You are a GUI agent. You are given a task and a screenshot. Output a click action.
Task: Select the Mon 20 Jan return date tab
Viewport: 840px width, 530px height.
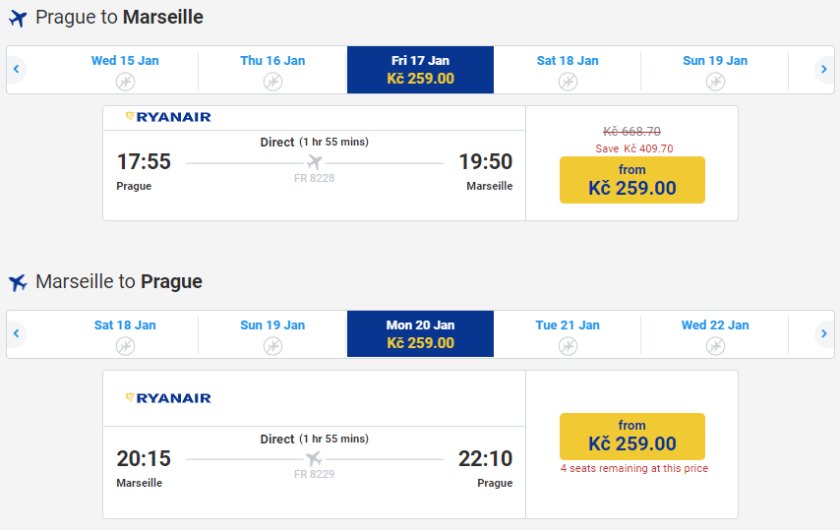(420, 334)
